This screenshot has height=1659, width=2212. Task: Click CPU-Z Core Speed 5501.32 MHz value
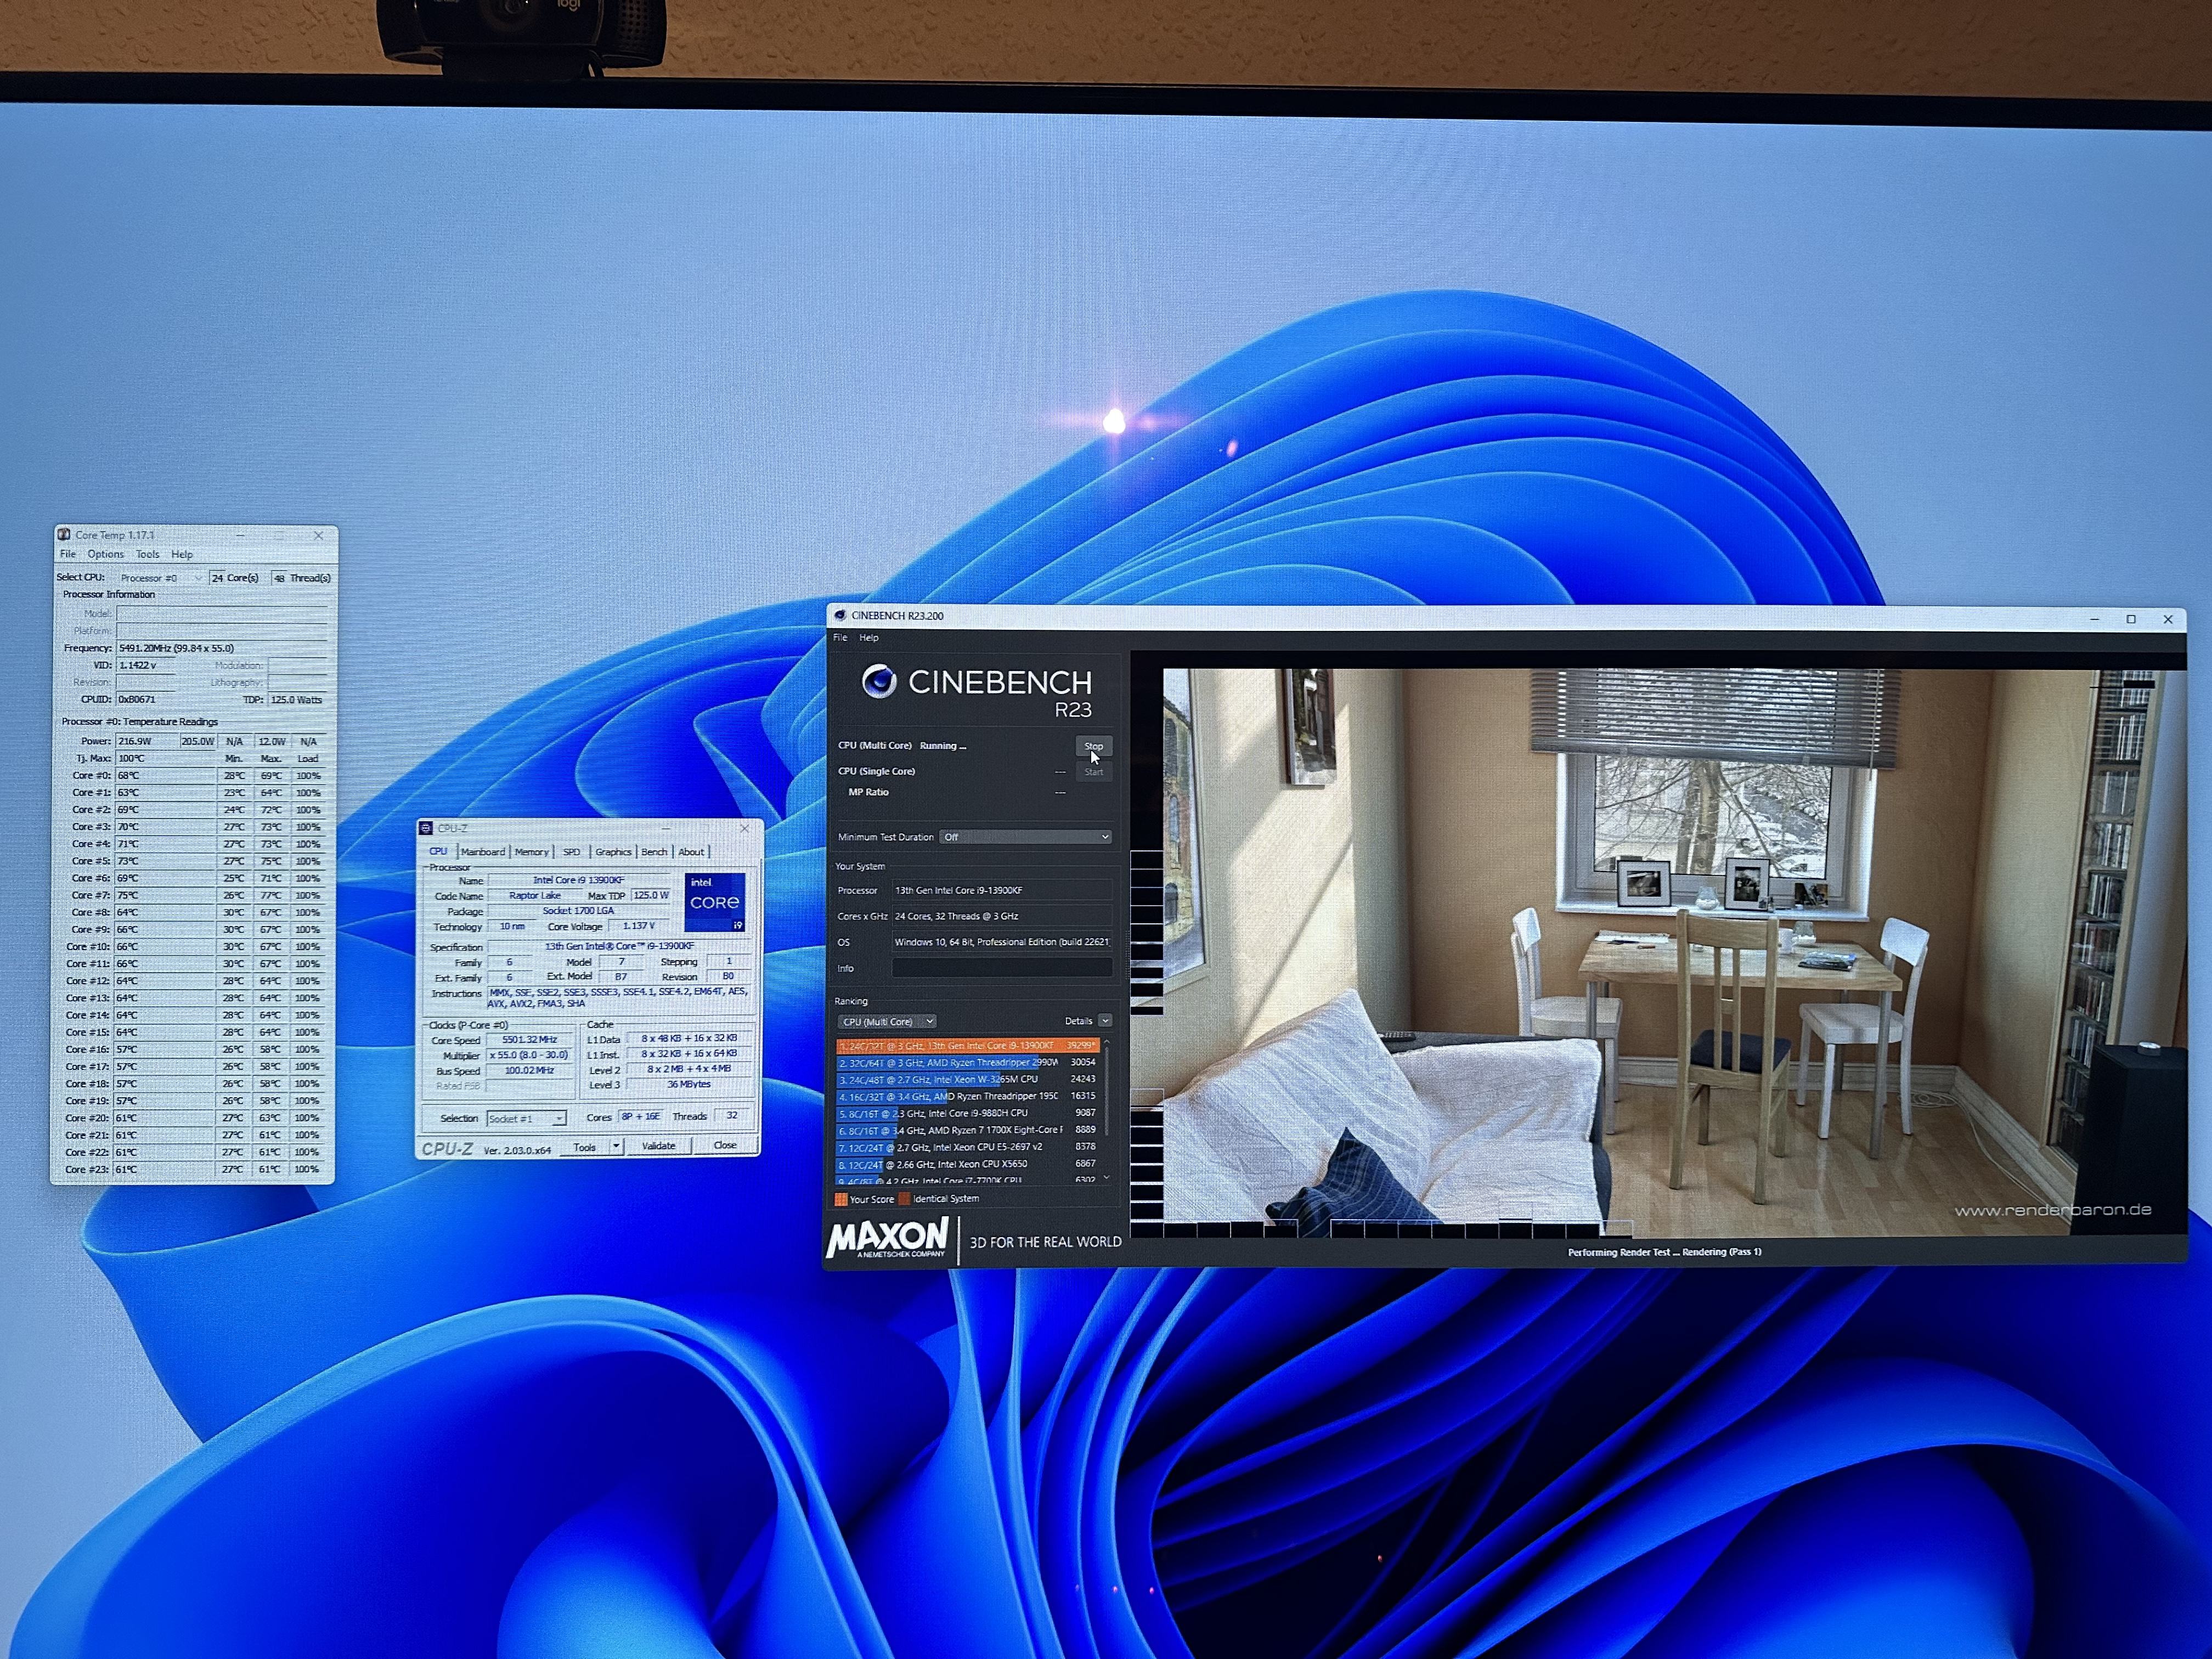(x=530, y=1040)
